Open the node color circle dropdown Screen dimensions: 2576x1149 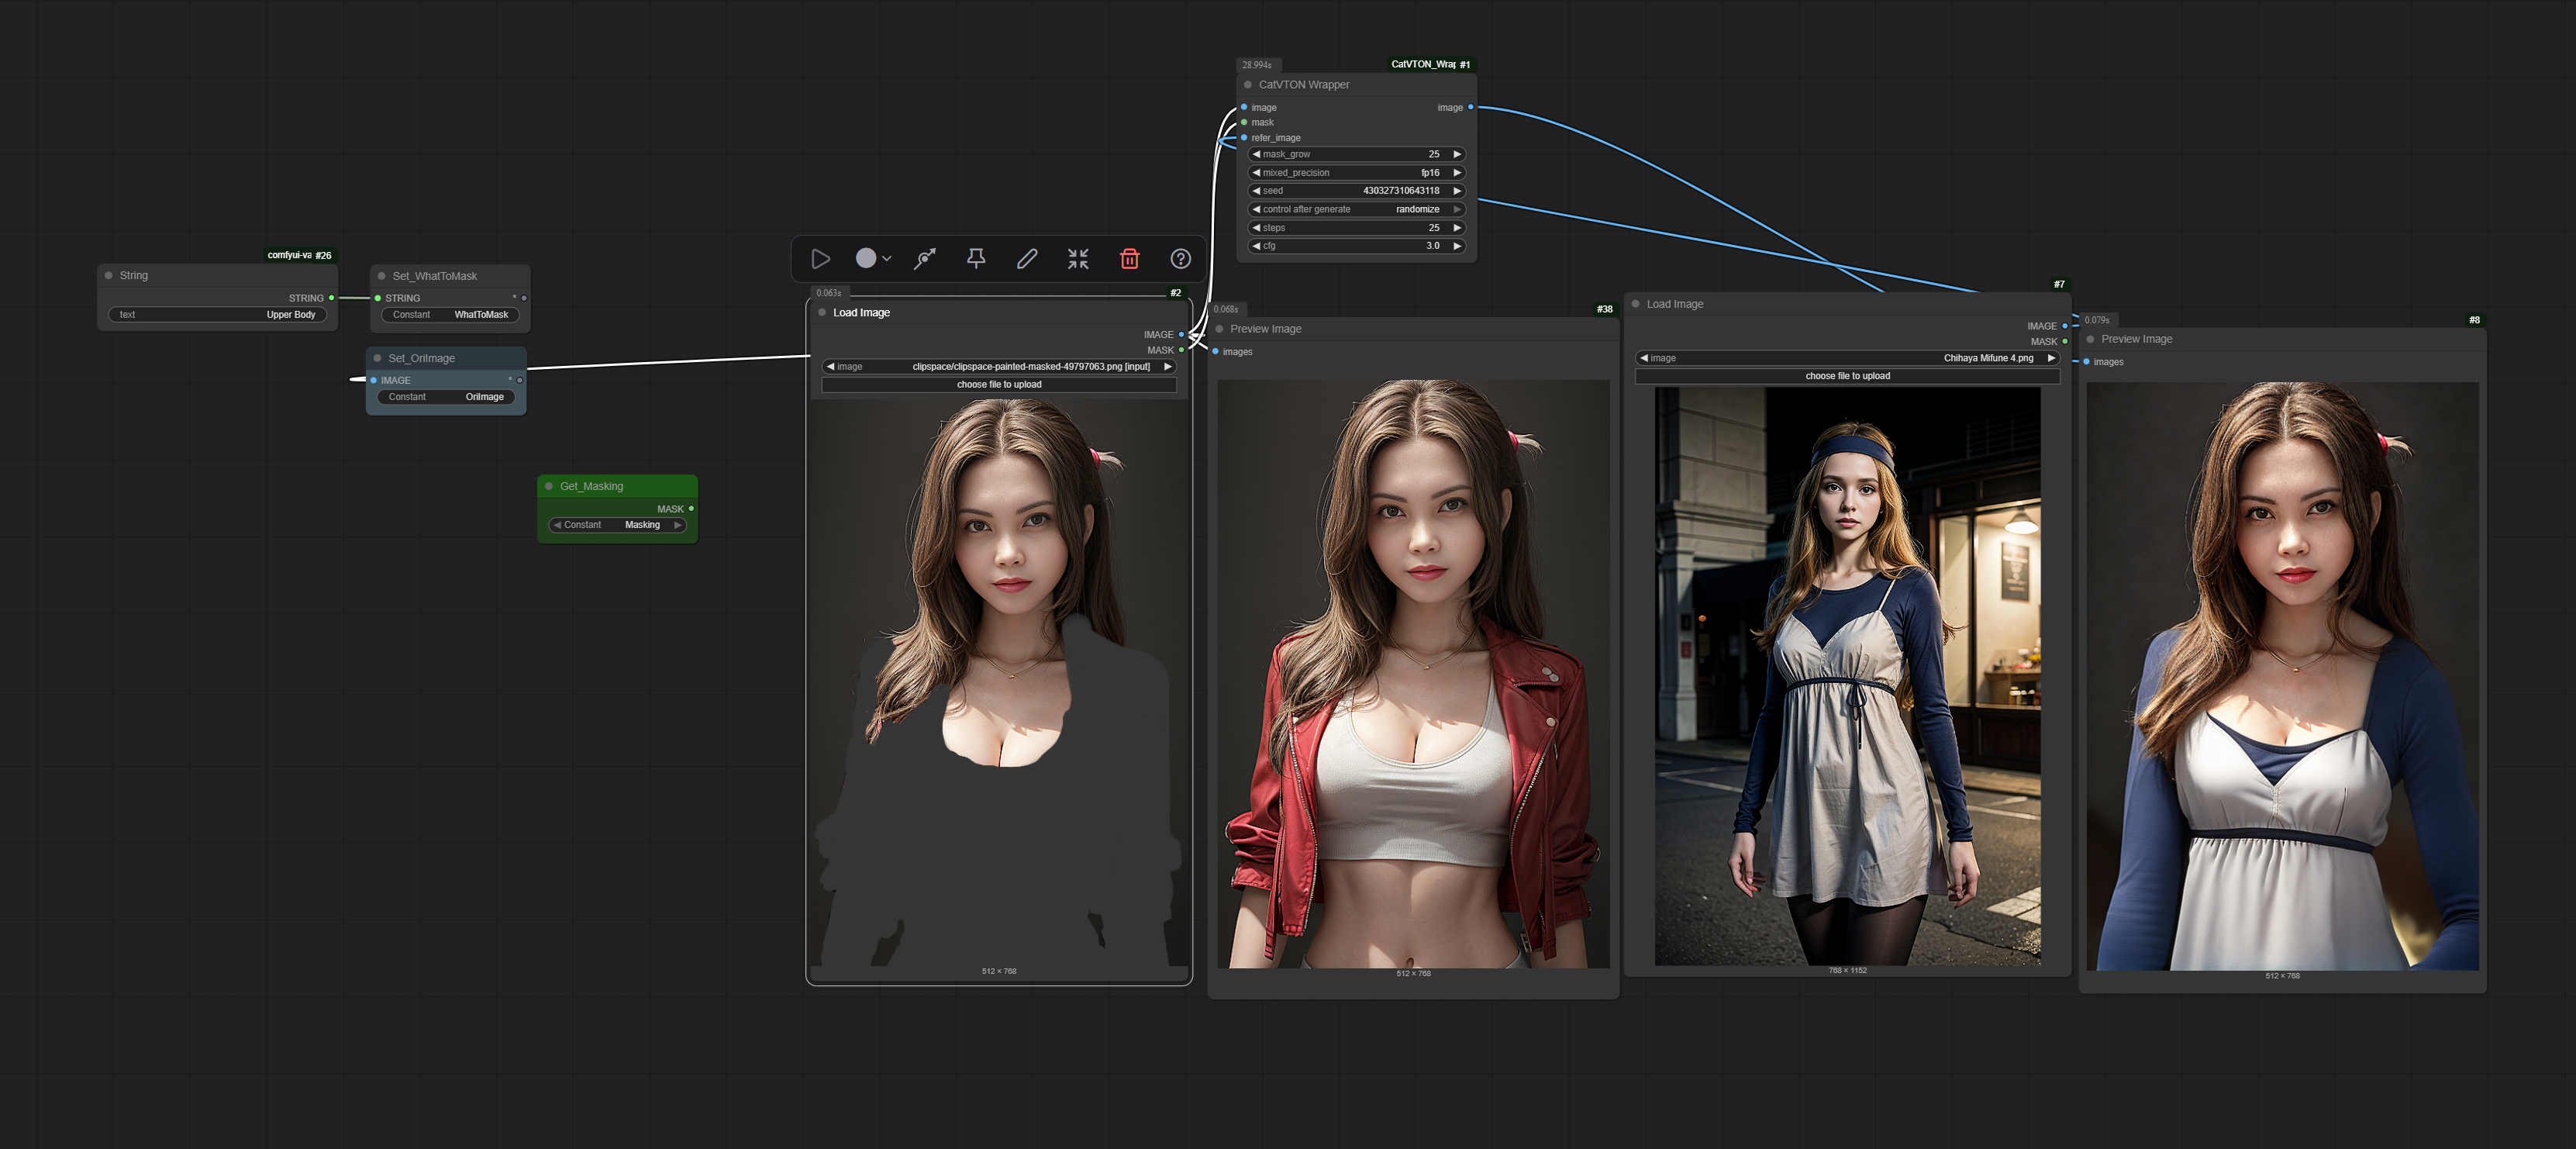click(872, 259)
